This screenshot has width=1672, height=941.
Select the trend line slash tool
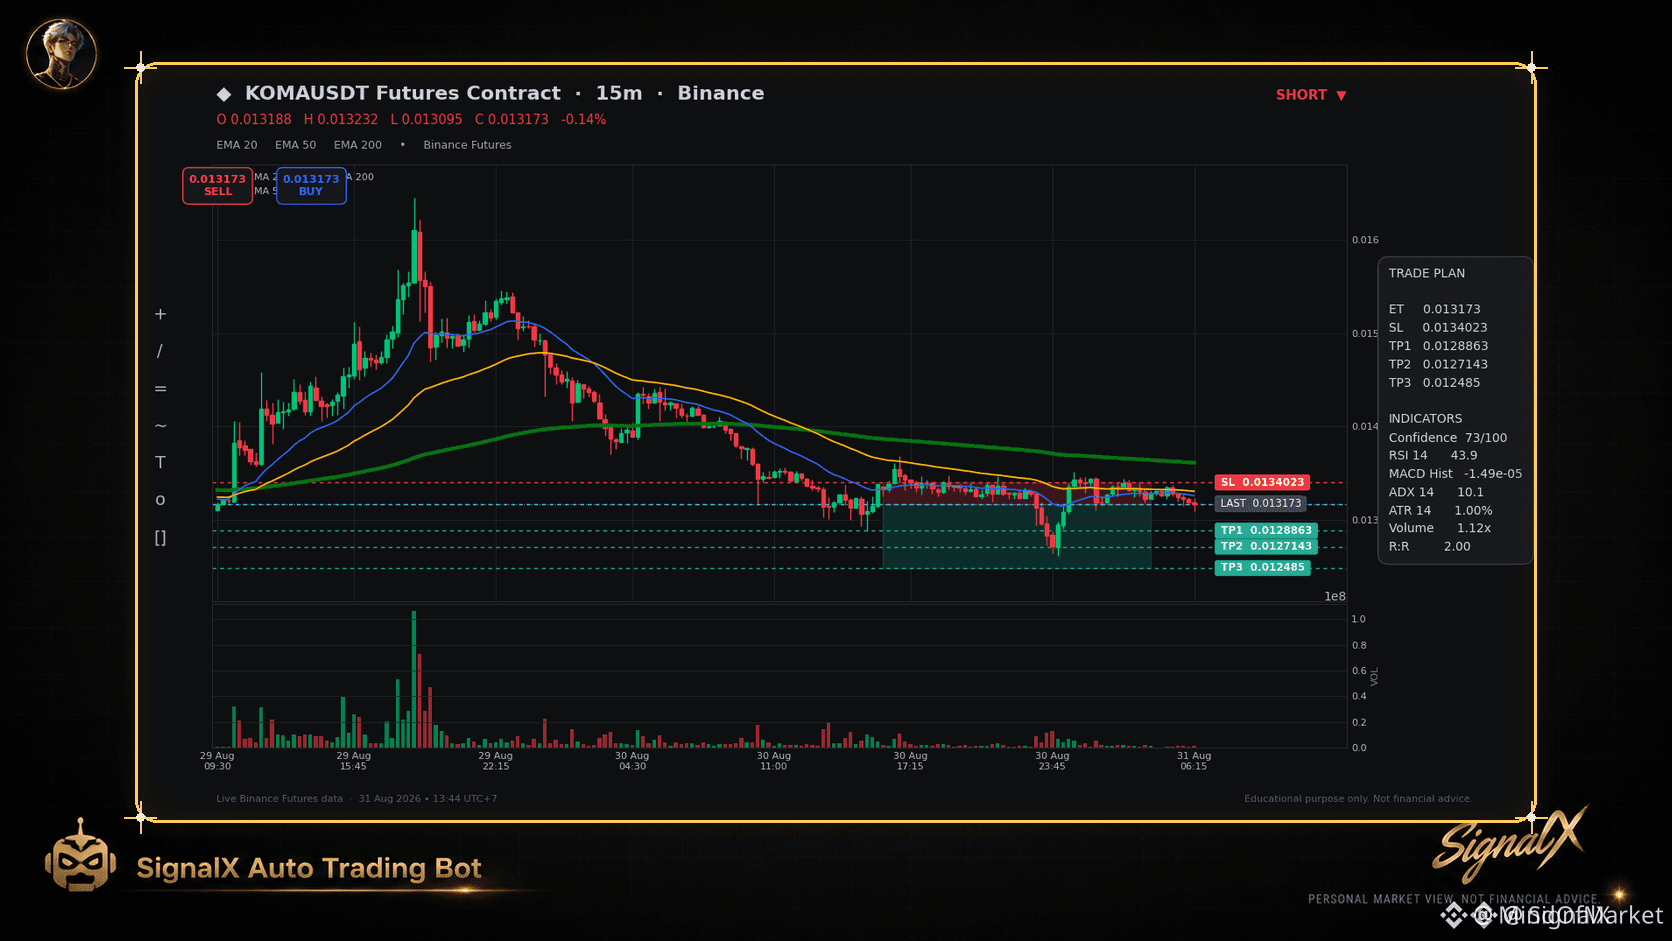click(160, 351)
